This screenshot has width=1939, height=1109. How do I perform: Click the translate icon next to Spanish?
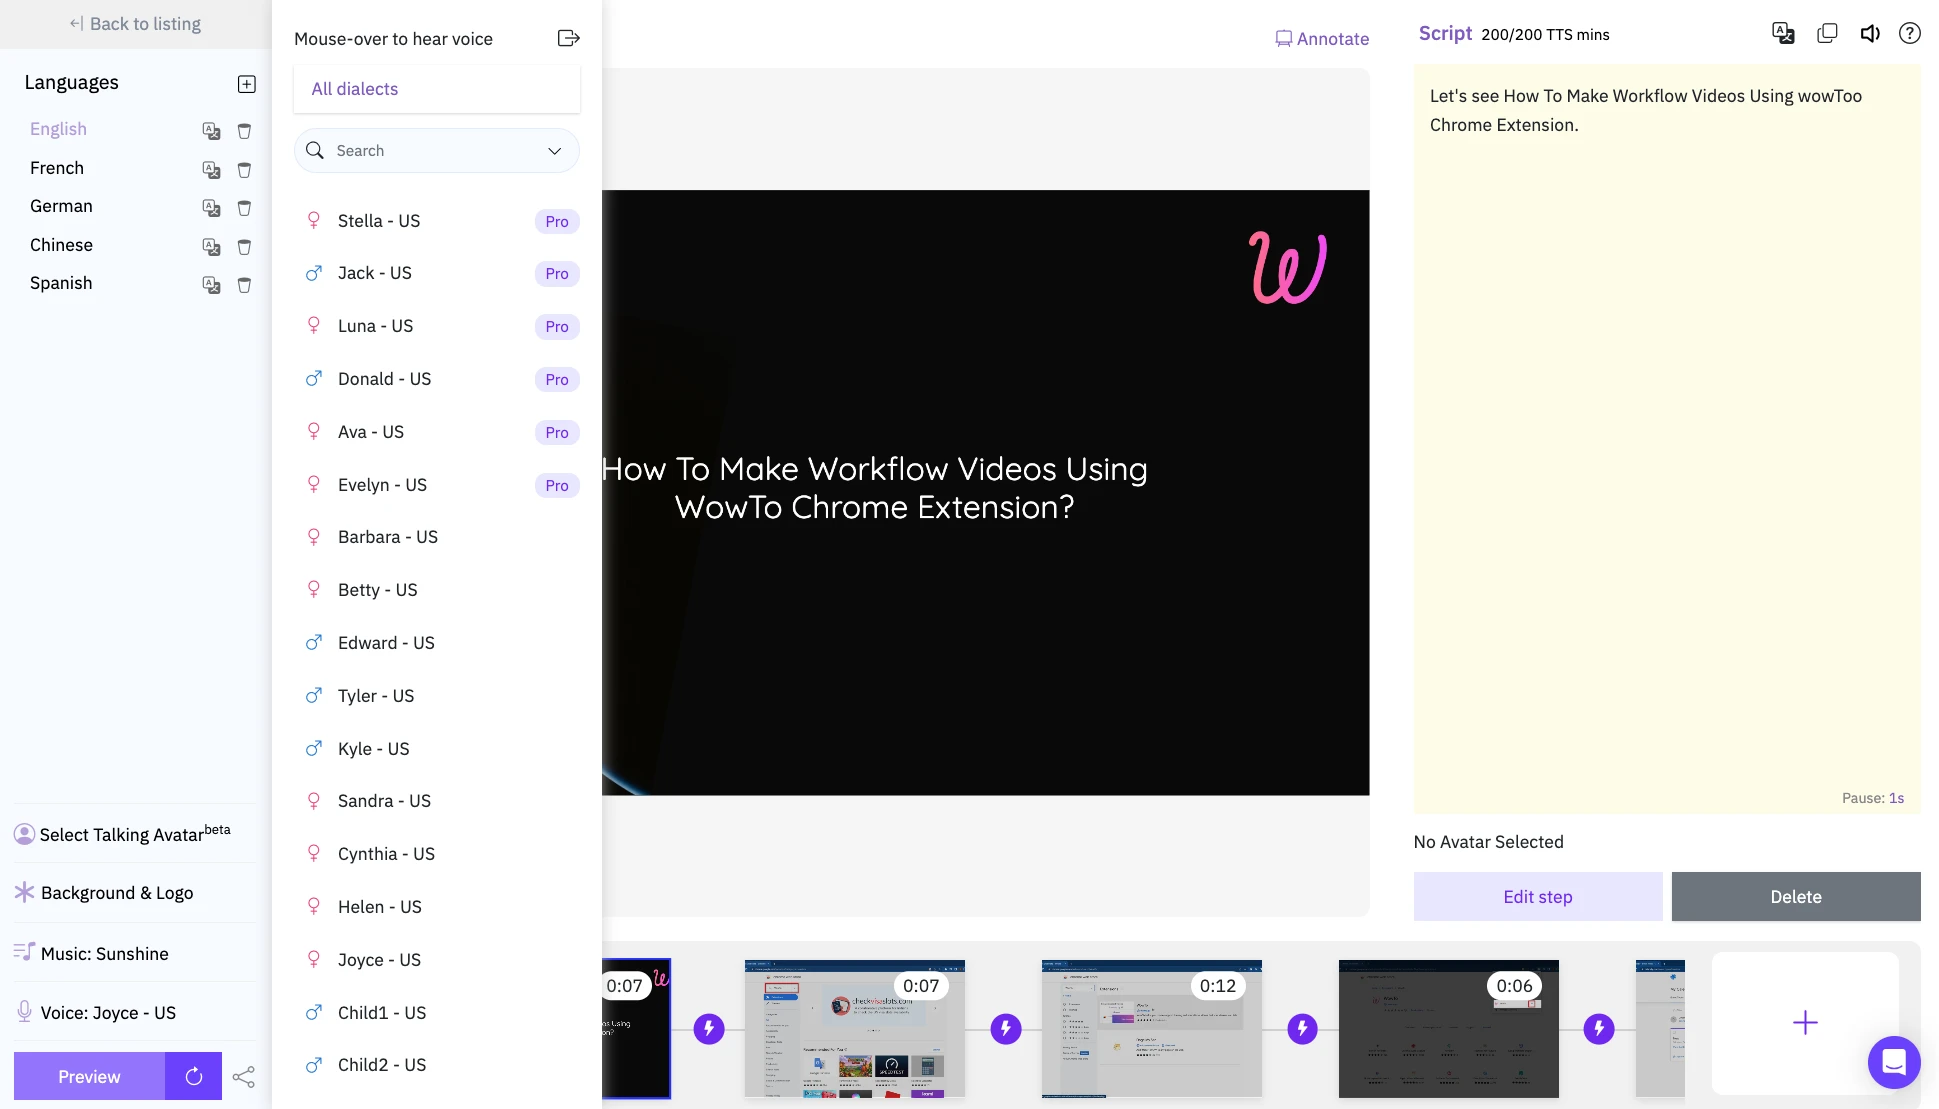211,285
